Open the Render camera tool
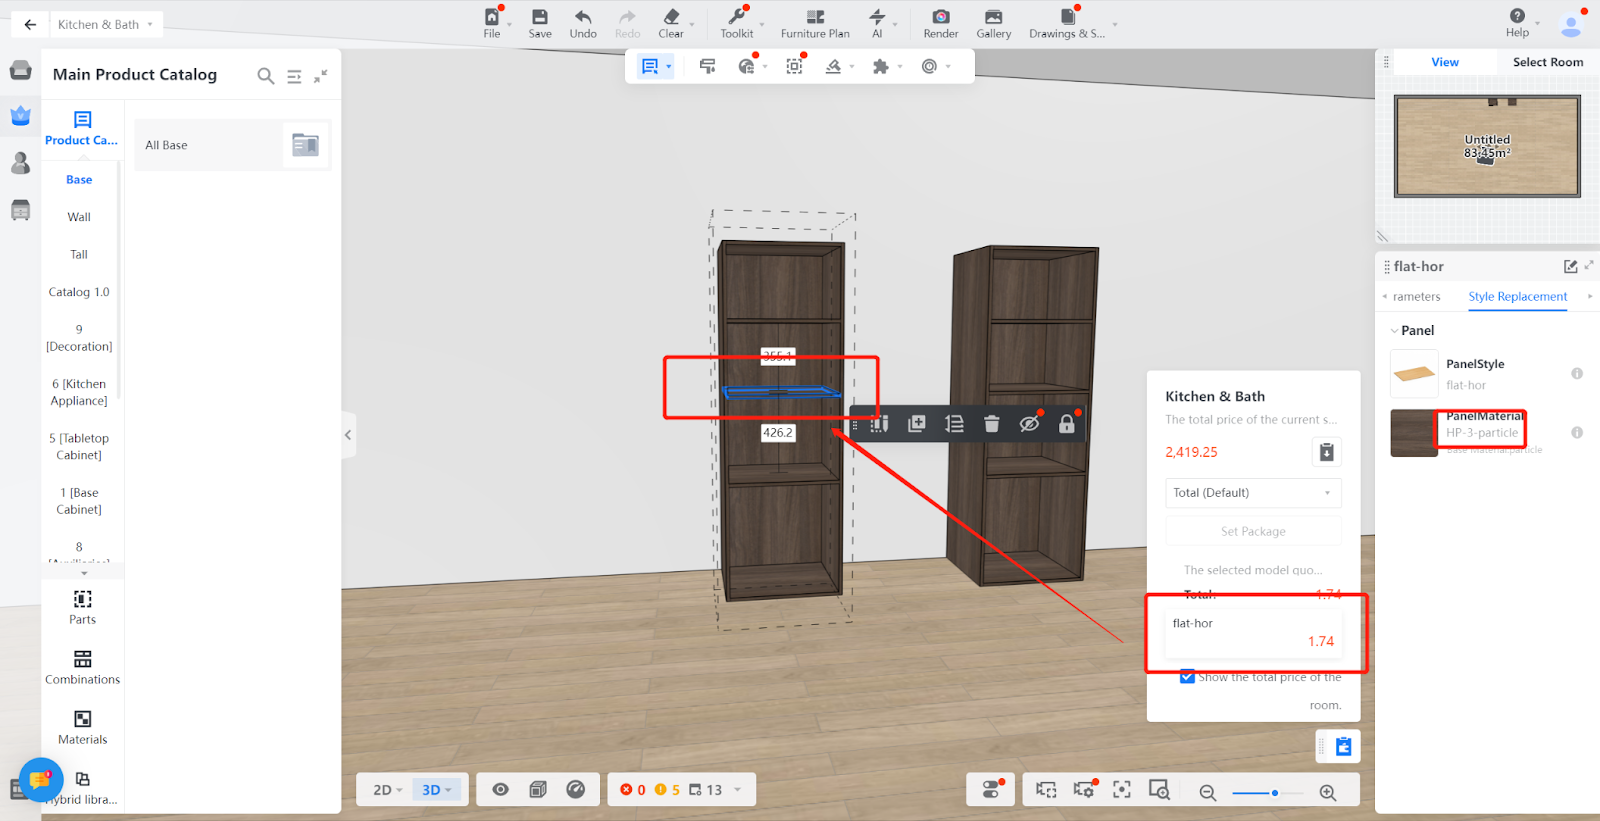The width and height of the screenshot is (1600, 821). click(x=940, y=18)
